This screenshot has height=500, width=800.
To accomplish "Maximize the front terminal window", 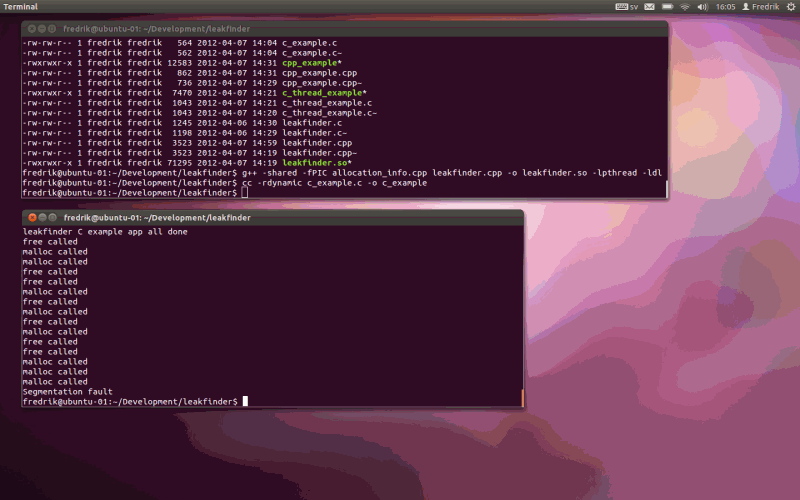I will pos(52,217).
